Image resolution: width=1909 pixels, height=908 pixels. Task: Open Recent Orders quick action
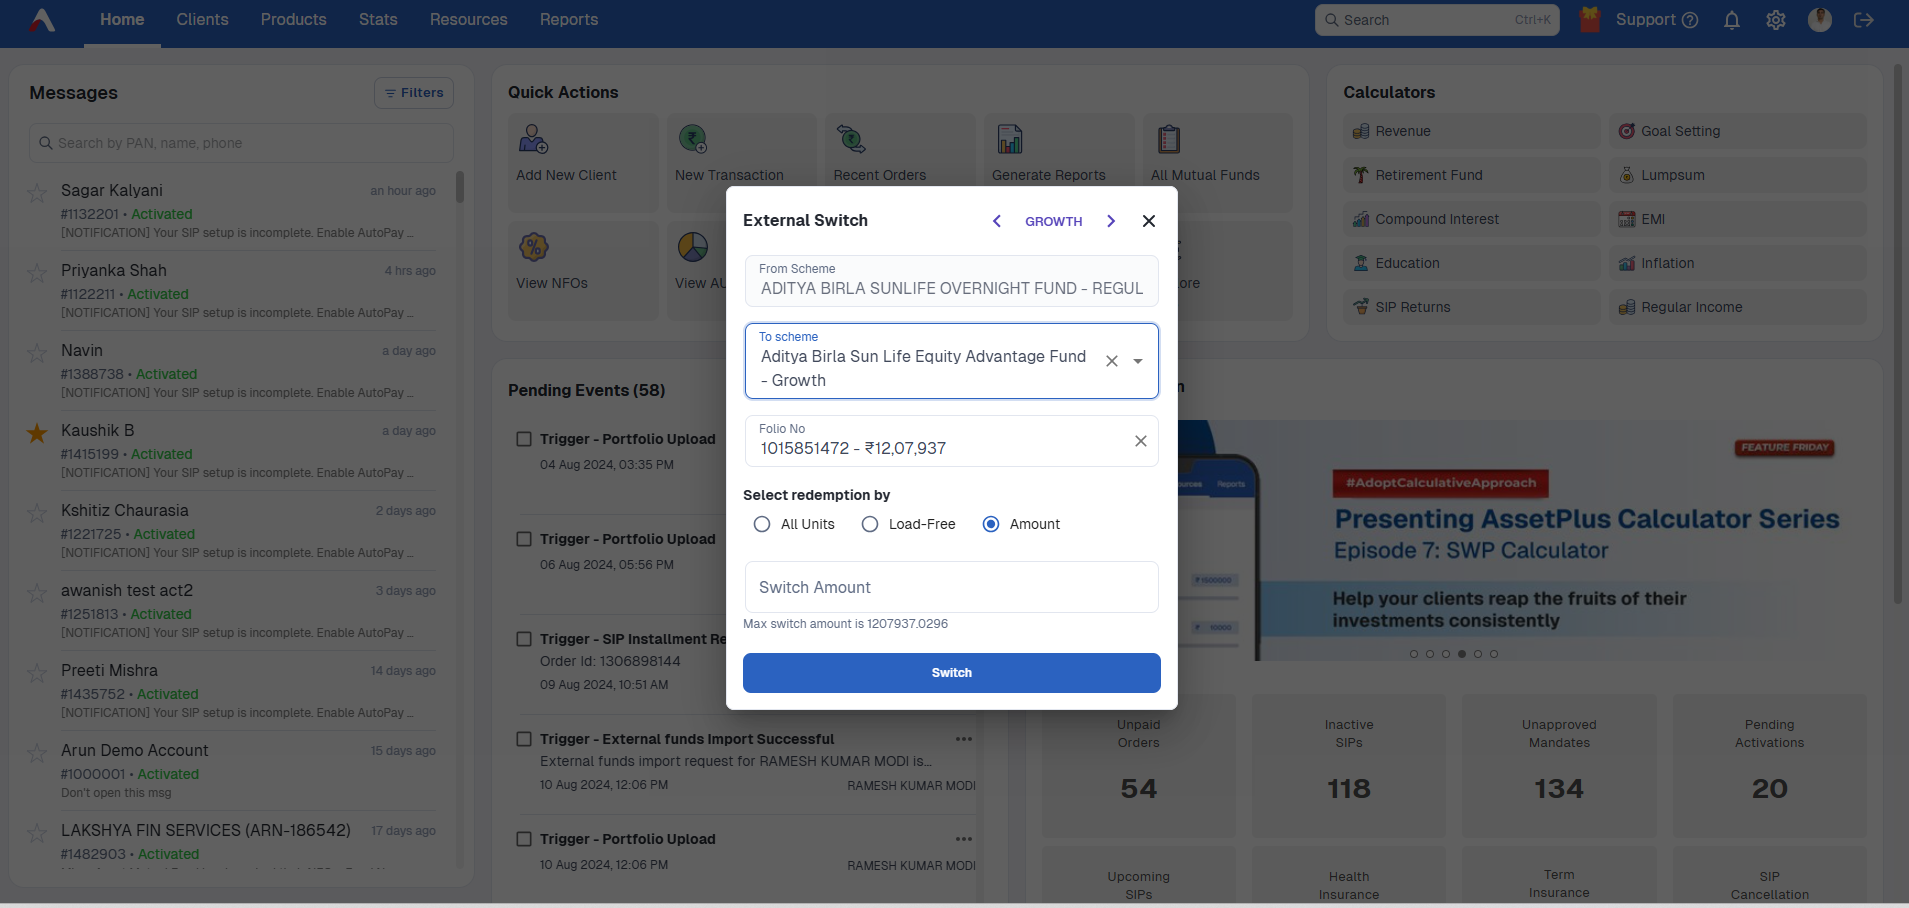point(900,163)
